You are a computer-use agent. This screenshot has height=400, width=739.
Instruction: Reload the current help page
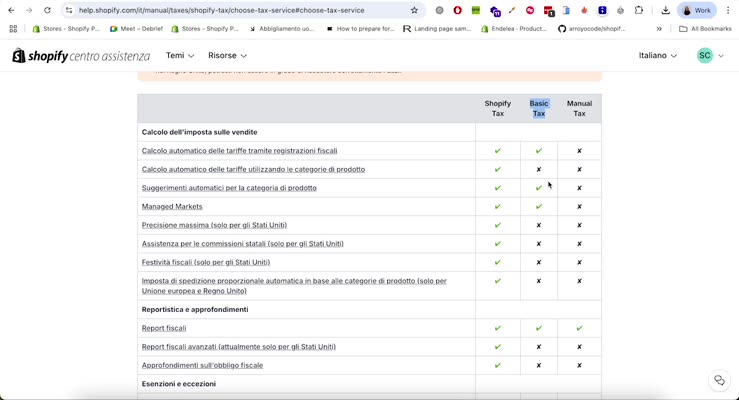pos(47,10)
